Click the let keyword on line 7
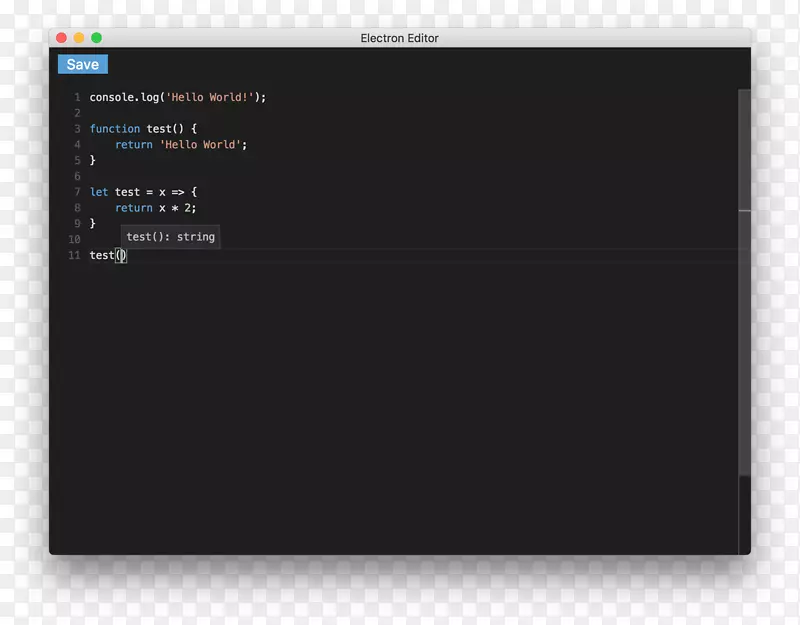The width and height of the screenshot is (800, 625). coord(99,192)
